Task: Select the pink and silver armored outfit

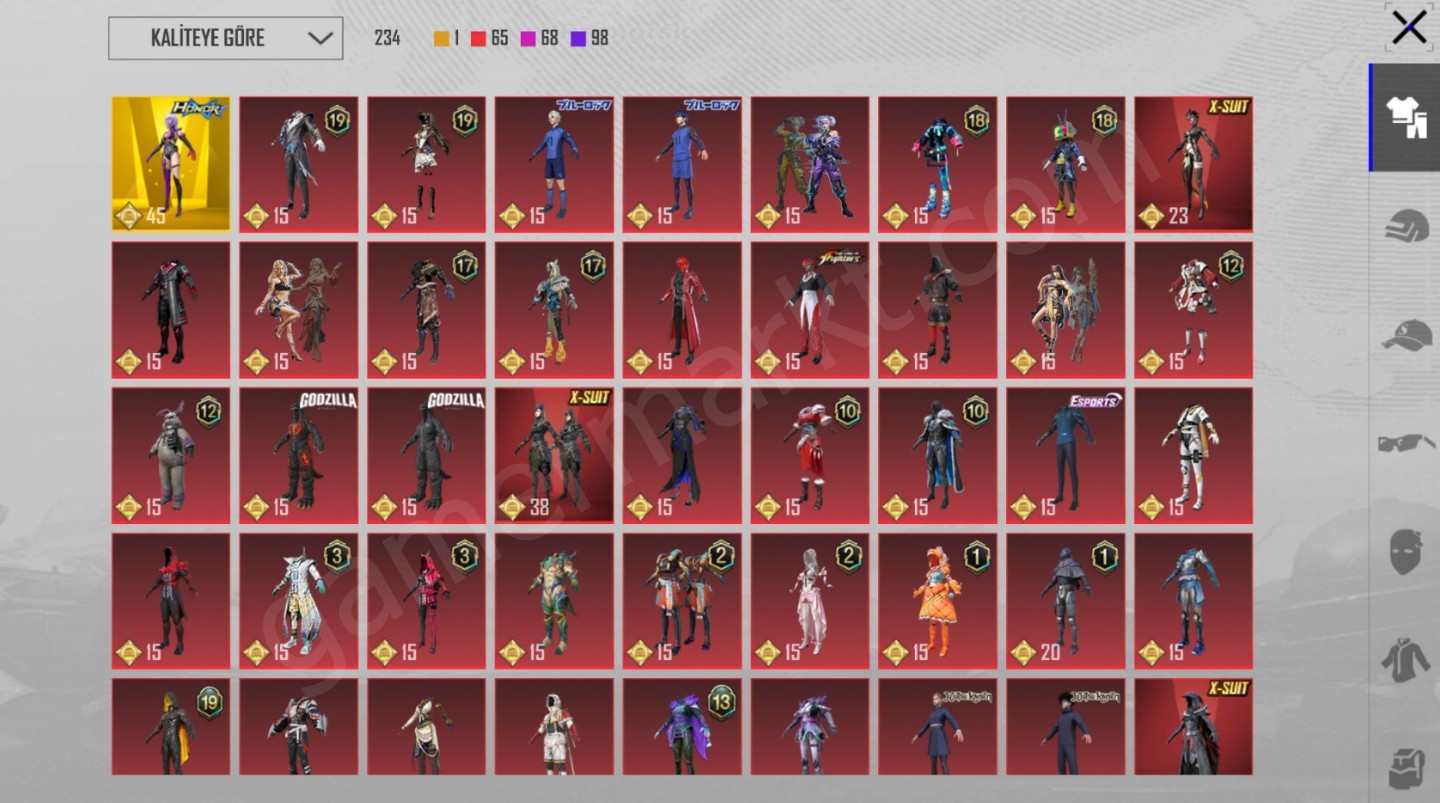Action: (x=810, y=727)
